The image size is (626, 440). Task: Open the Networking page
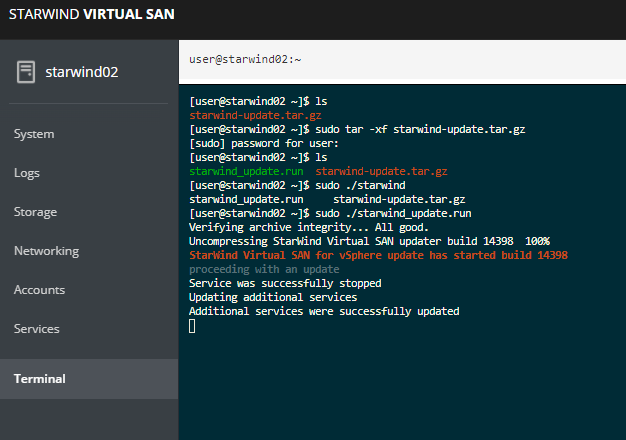pyautogui.click(x=46, y=251)
